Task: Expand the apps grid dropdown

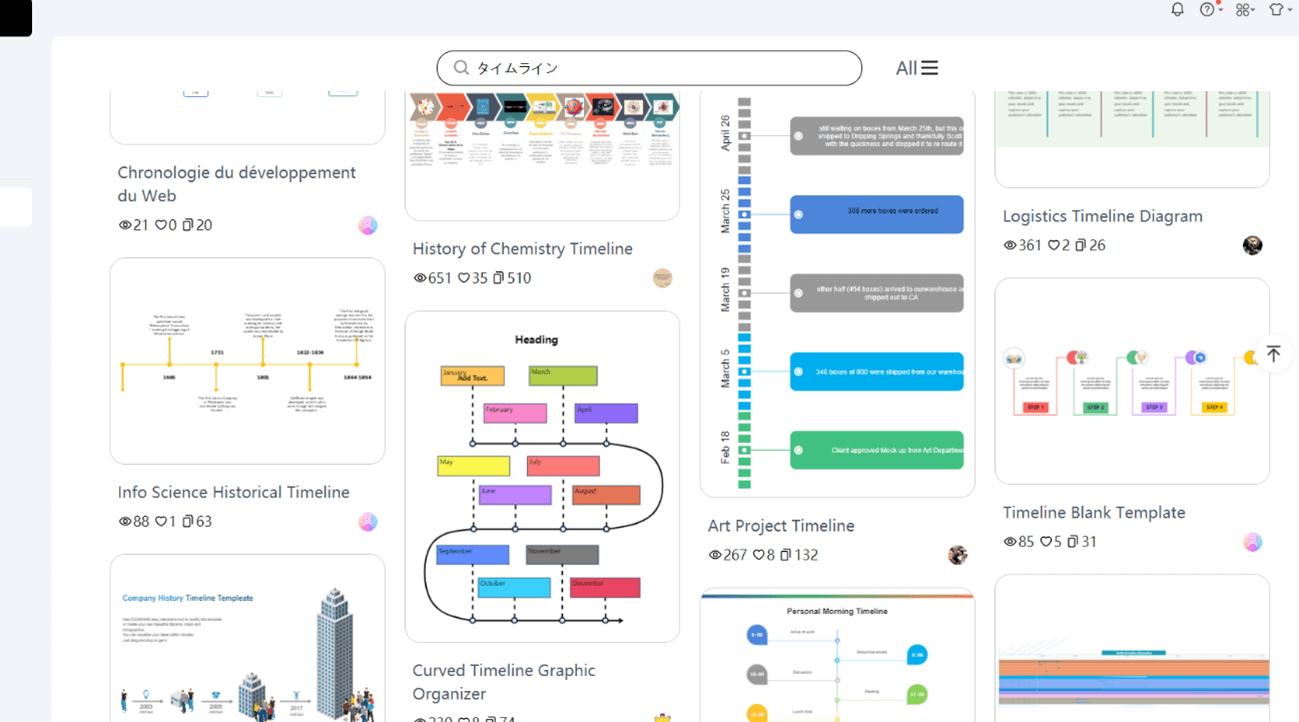Action: coord(1243,9)
